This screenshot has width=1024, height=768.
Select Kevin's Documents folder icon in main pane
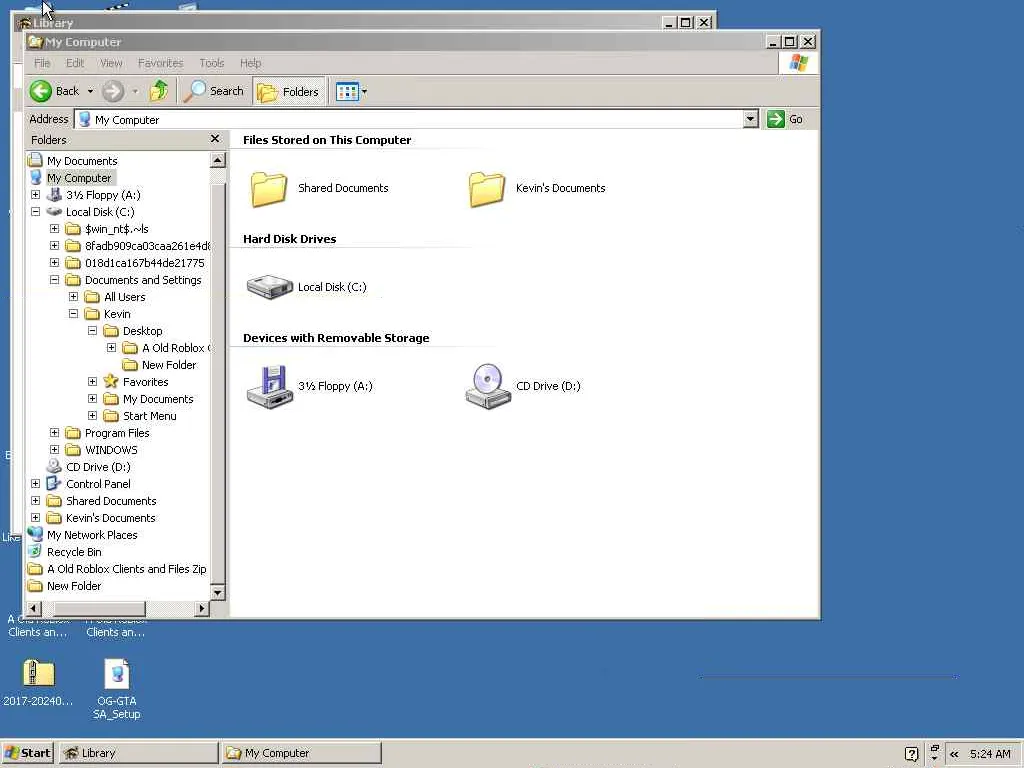point(487,189)
